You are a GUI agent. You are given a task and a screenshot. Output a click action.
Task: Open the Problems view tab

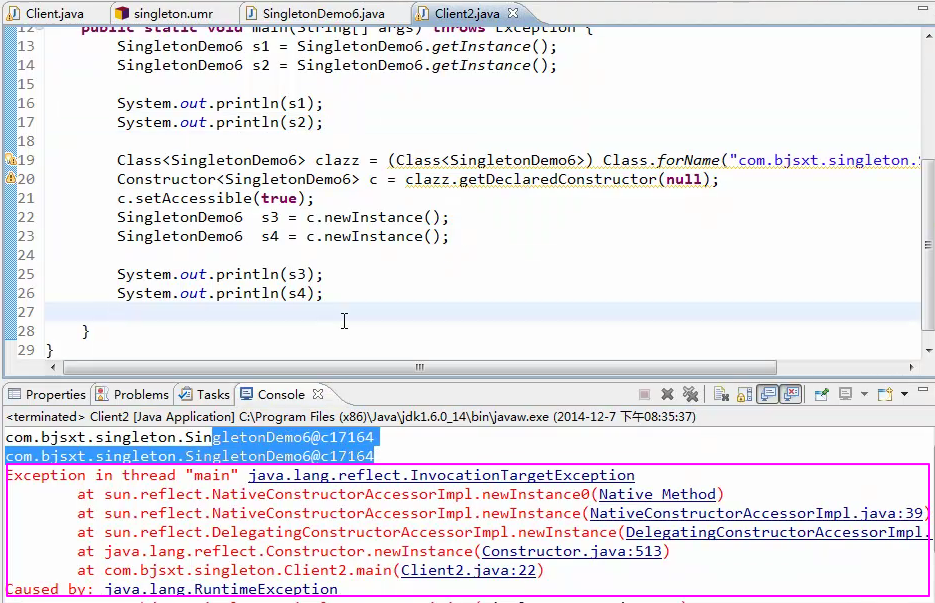(140, 395)
